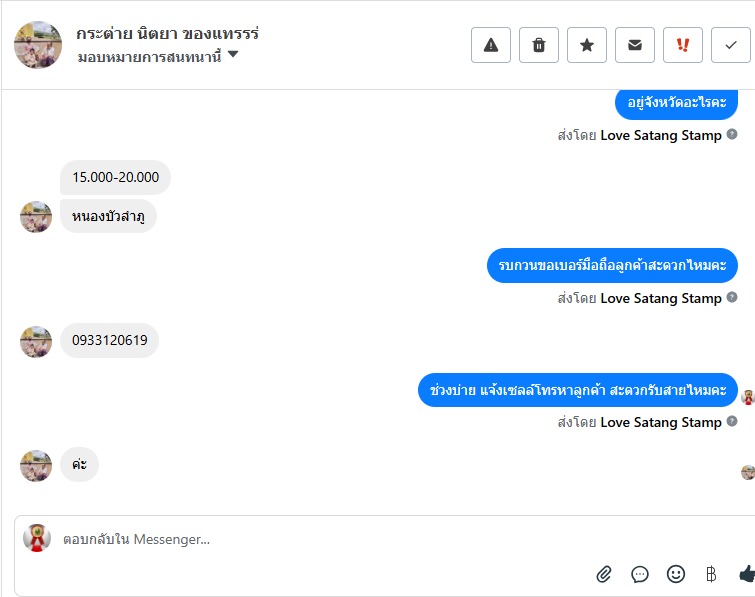755x597 pixels.
Task: Open the emoji picker smiley icon
Action: pyautogui.click(x=676, y=574)
